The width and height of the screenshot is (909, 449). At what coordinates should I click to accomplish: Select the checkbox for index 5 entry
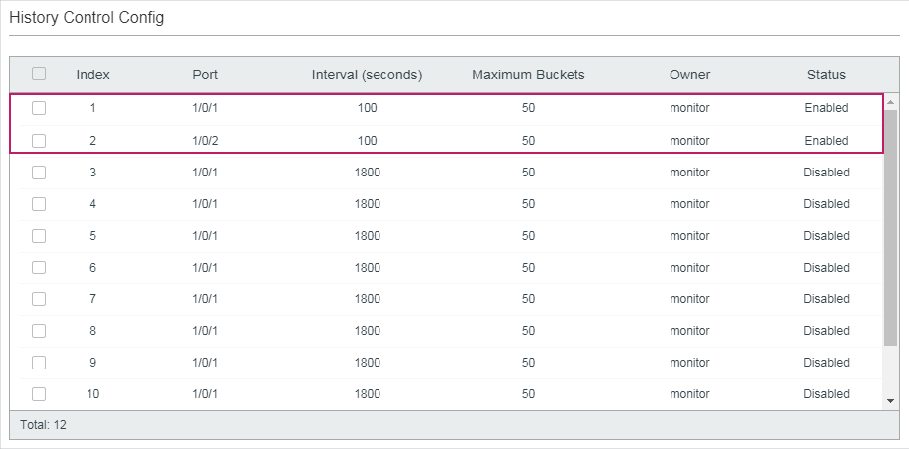[x=39, y=236]
